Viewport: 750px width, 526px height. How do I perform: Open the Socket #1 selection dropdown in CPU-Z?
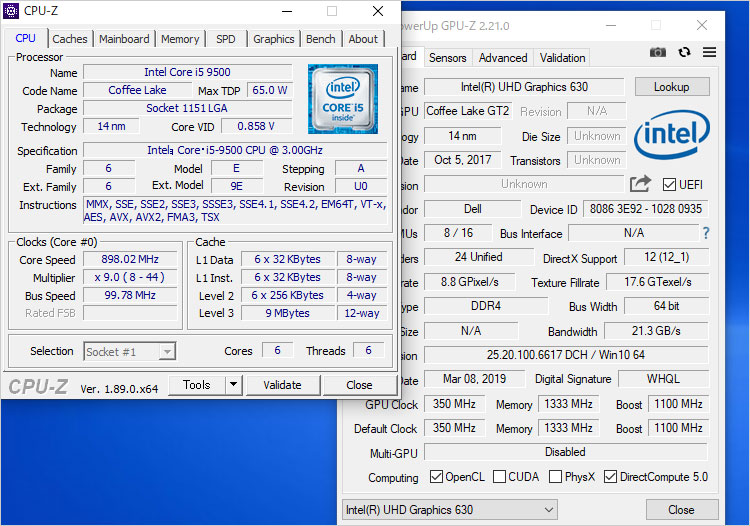130,351
